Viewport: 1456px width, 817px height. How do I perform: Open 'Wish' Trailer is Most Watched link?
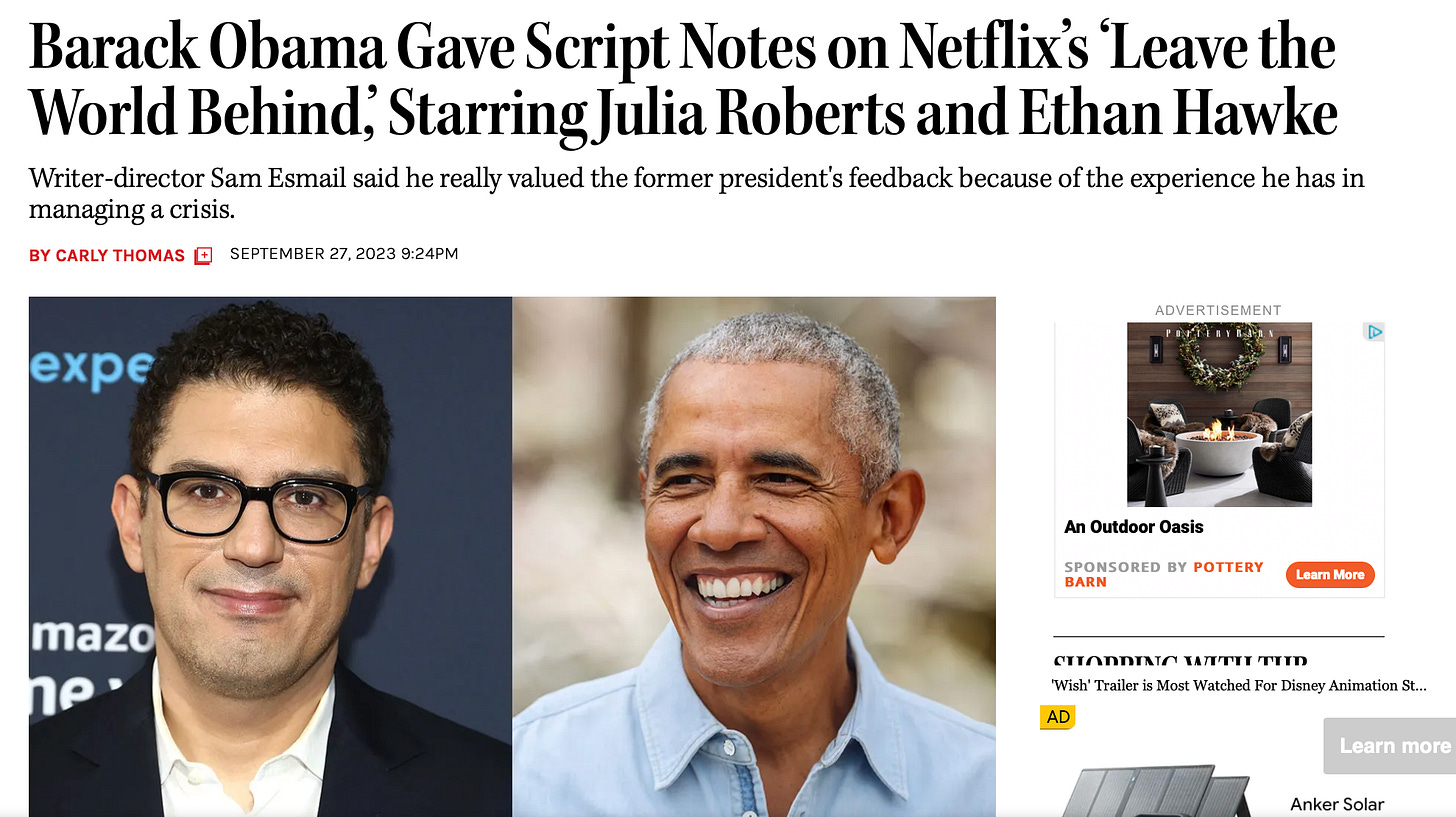point(1239,685)
